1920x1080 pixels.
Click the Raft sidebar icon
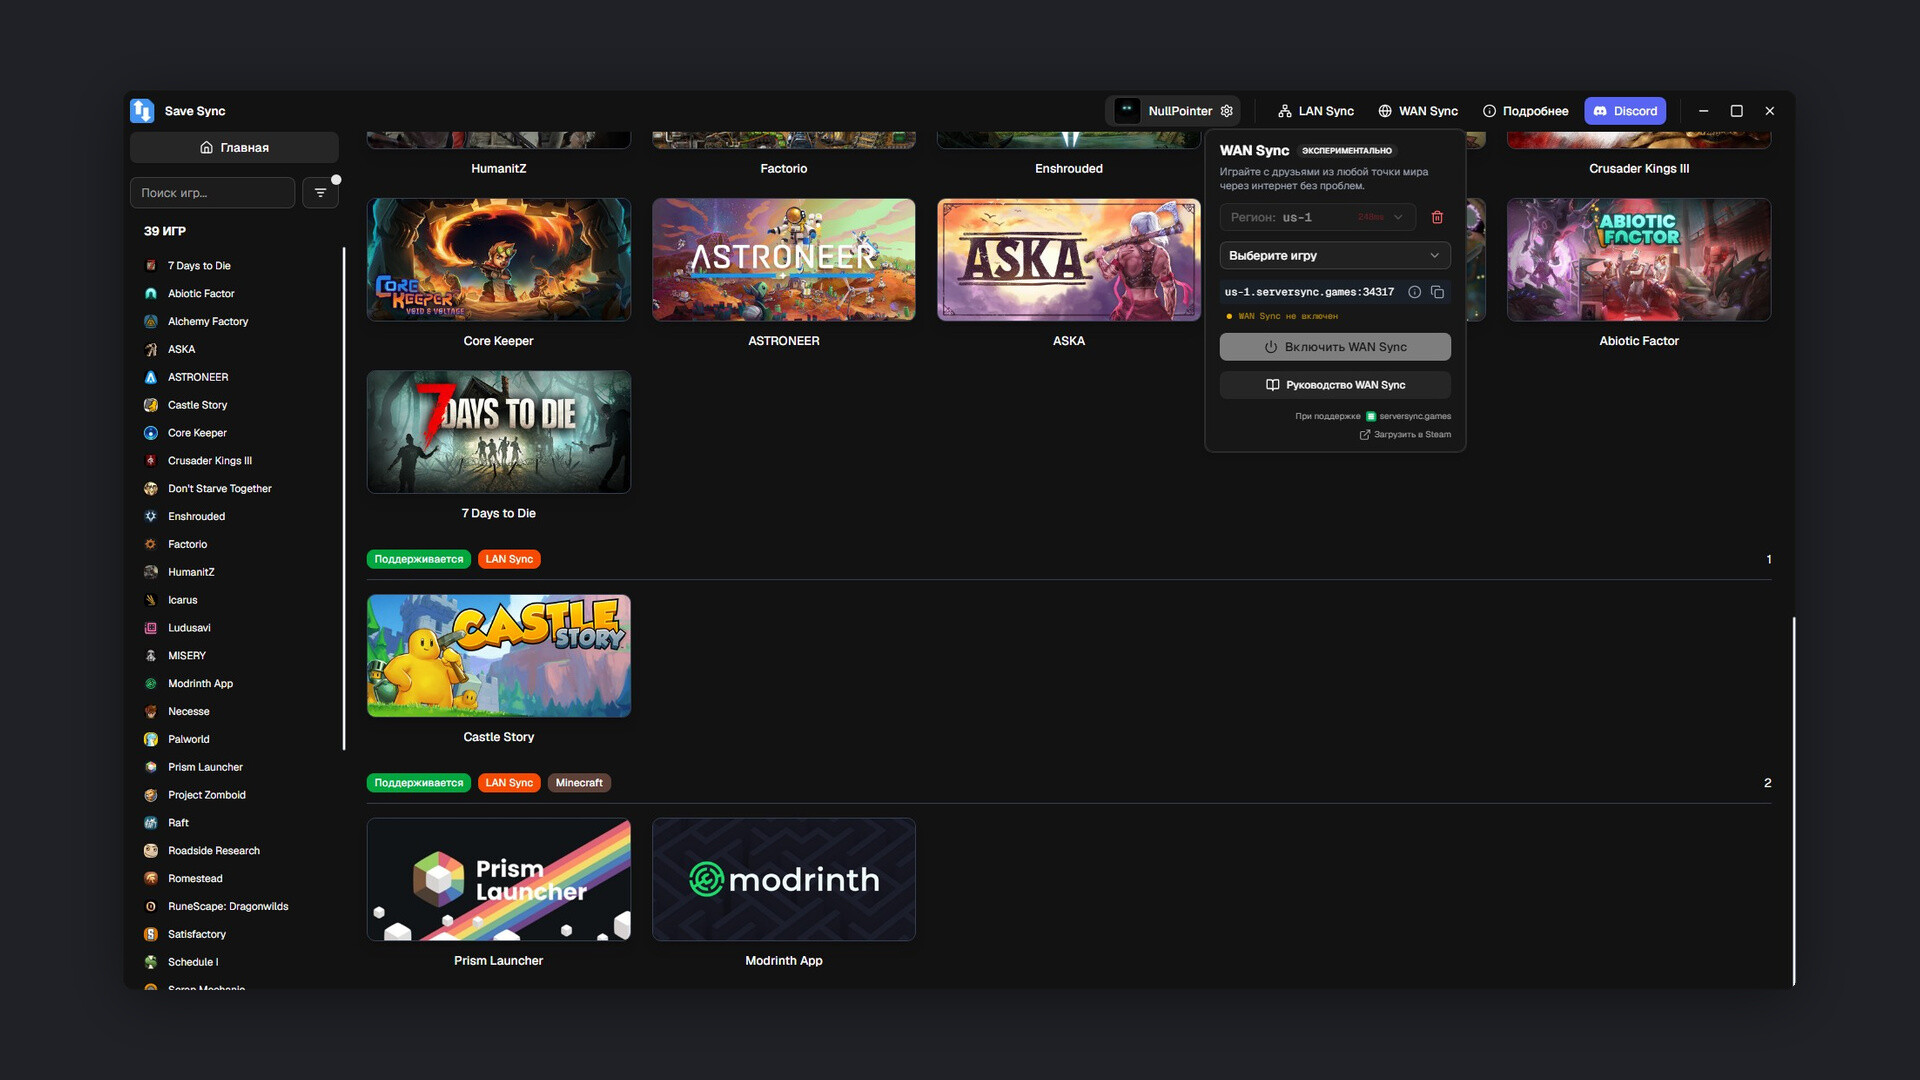click(151, 823)
